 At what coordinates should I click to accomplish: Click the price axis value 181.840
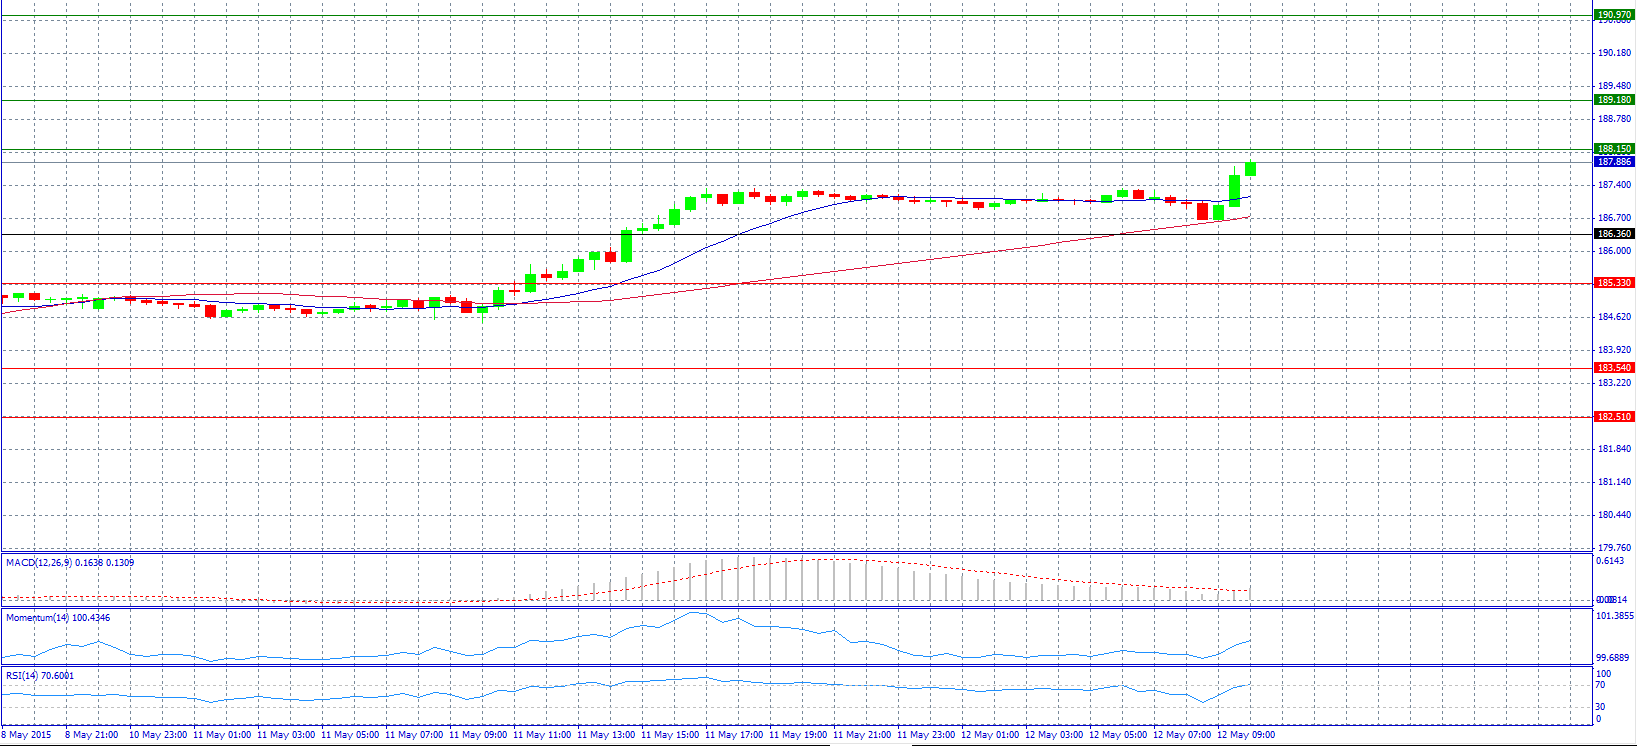[x=1615, y=449]
